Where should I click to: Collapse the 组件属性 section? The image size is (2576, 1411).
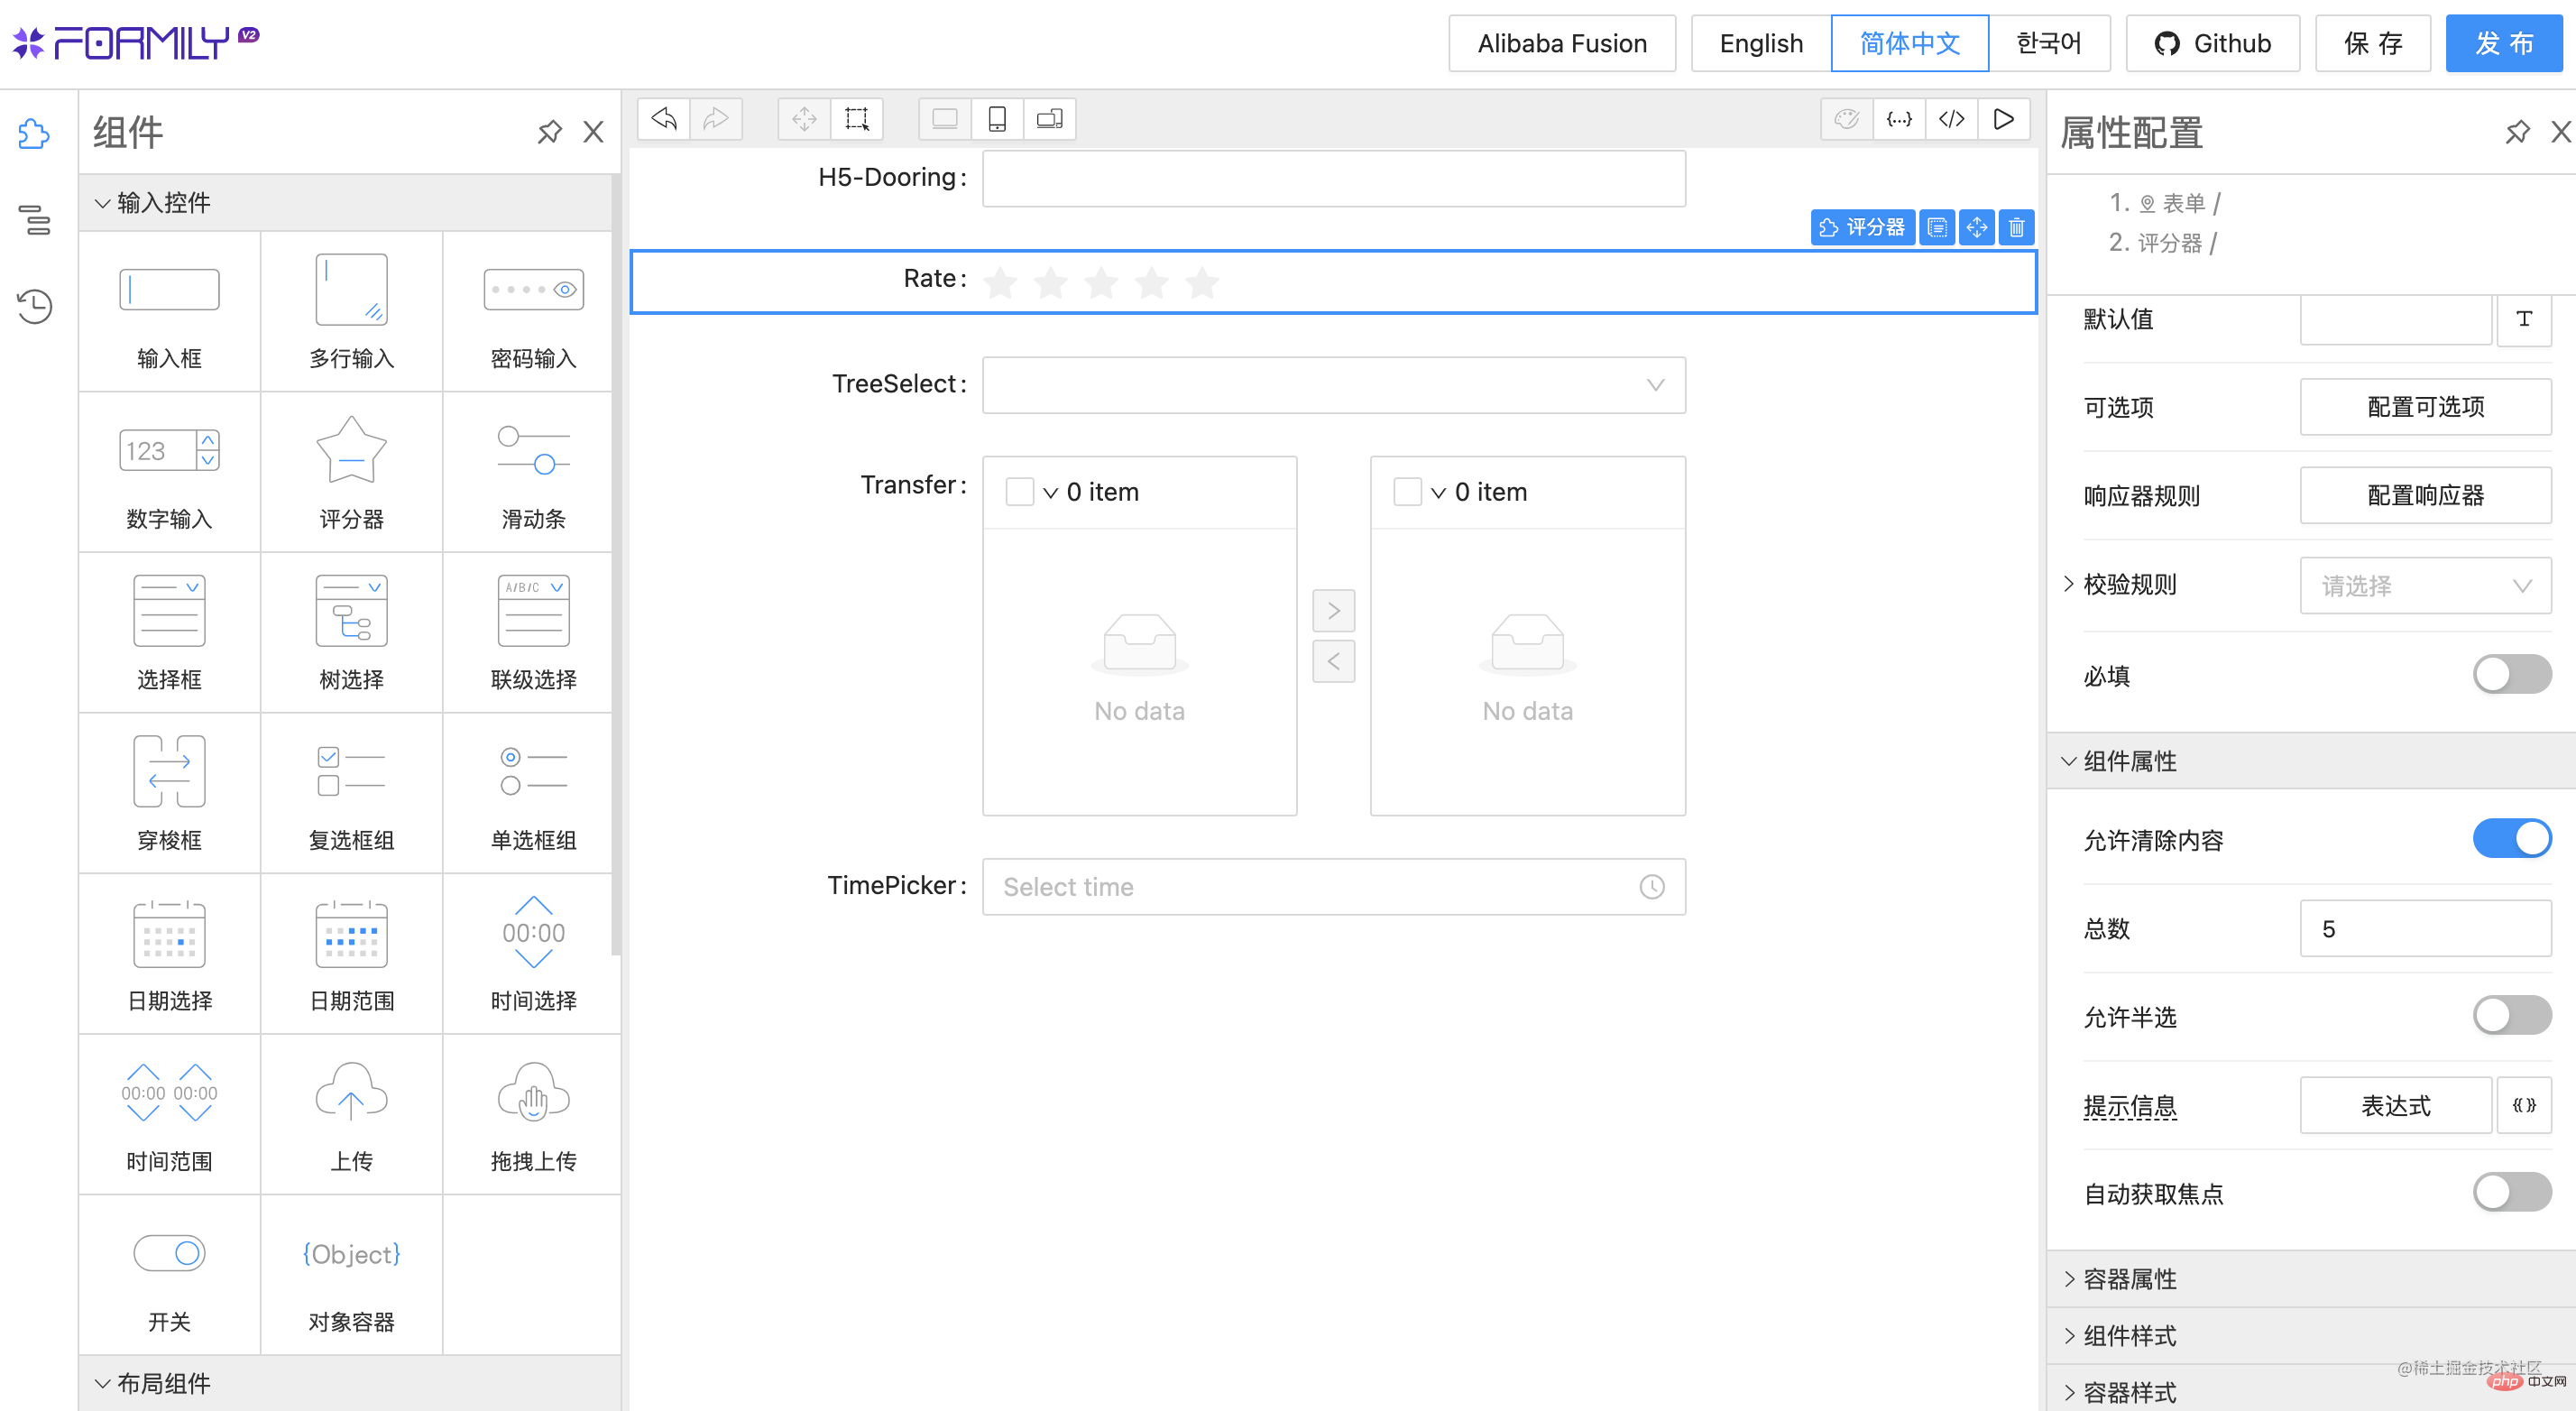[x=2311, y=761]
